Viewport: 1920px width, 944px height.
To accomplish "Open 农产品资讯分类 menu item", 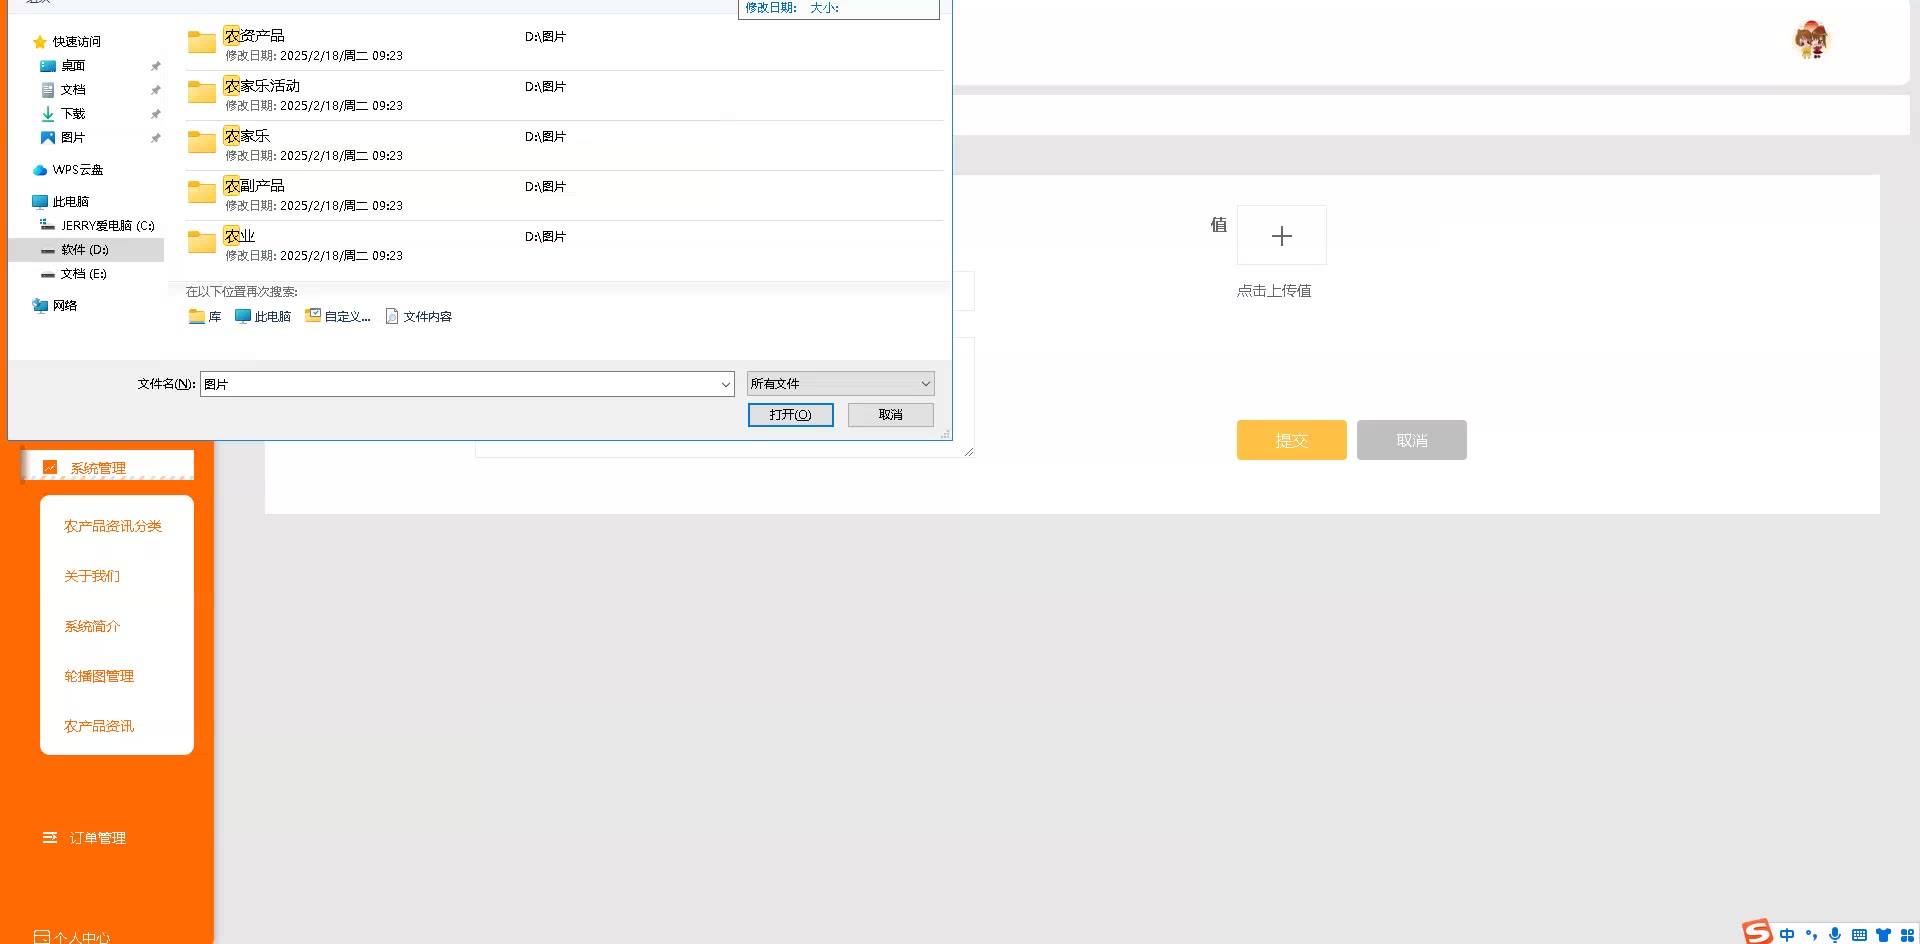I will pyautogui.click(x=113, y=526).
